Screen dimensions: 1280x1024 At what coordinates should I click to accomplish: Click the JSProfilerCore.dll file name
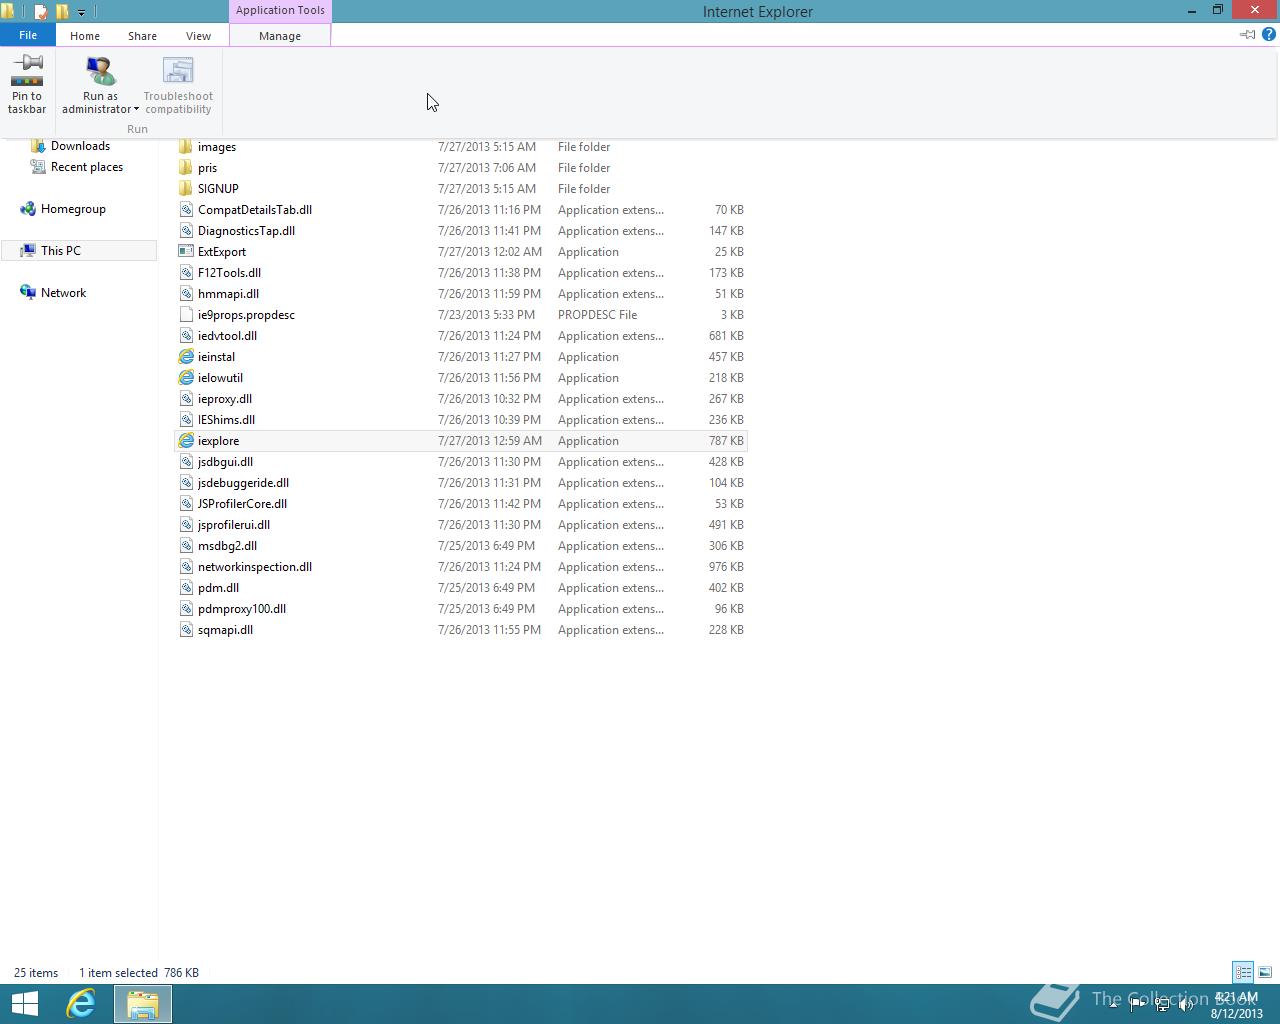point(242,504)
